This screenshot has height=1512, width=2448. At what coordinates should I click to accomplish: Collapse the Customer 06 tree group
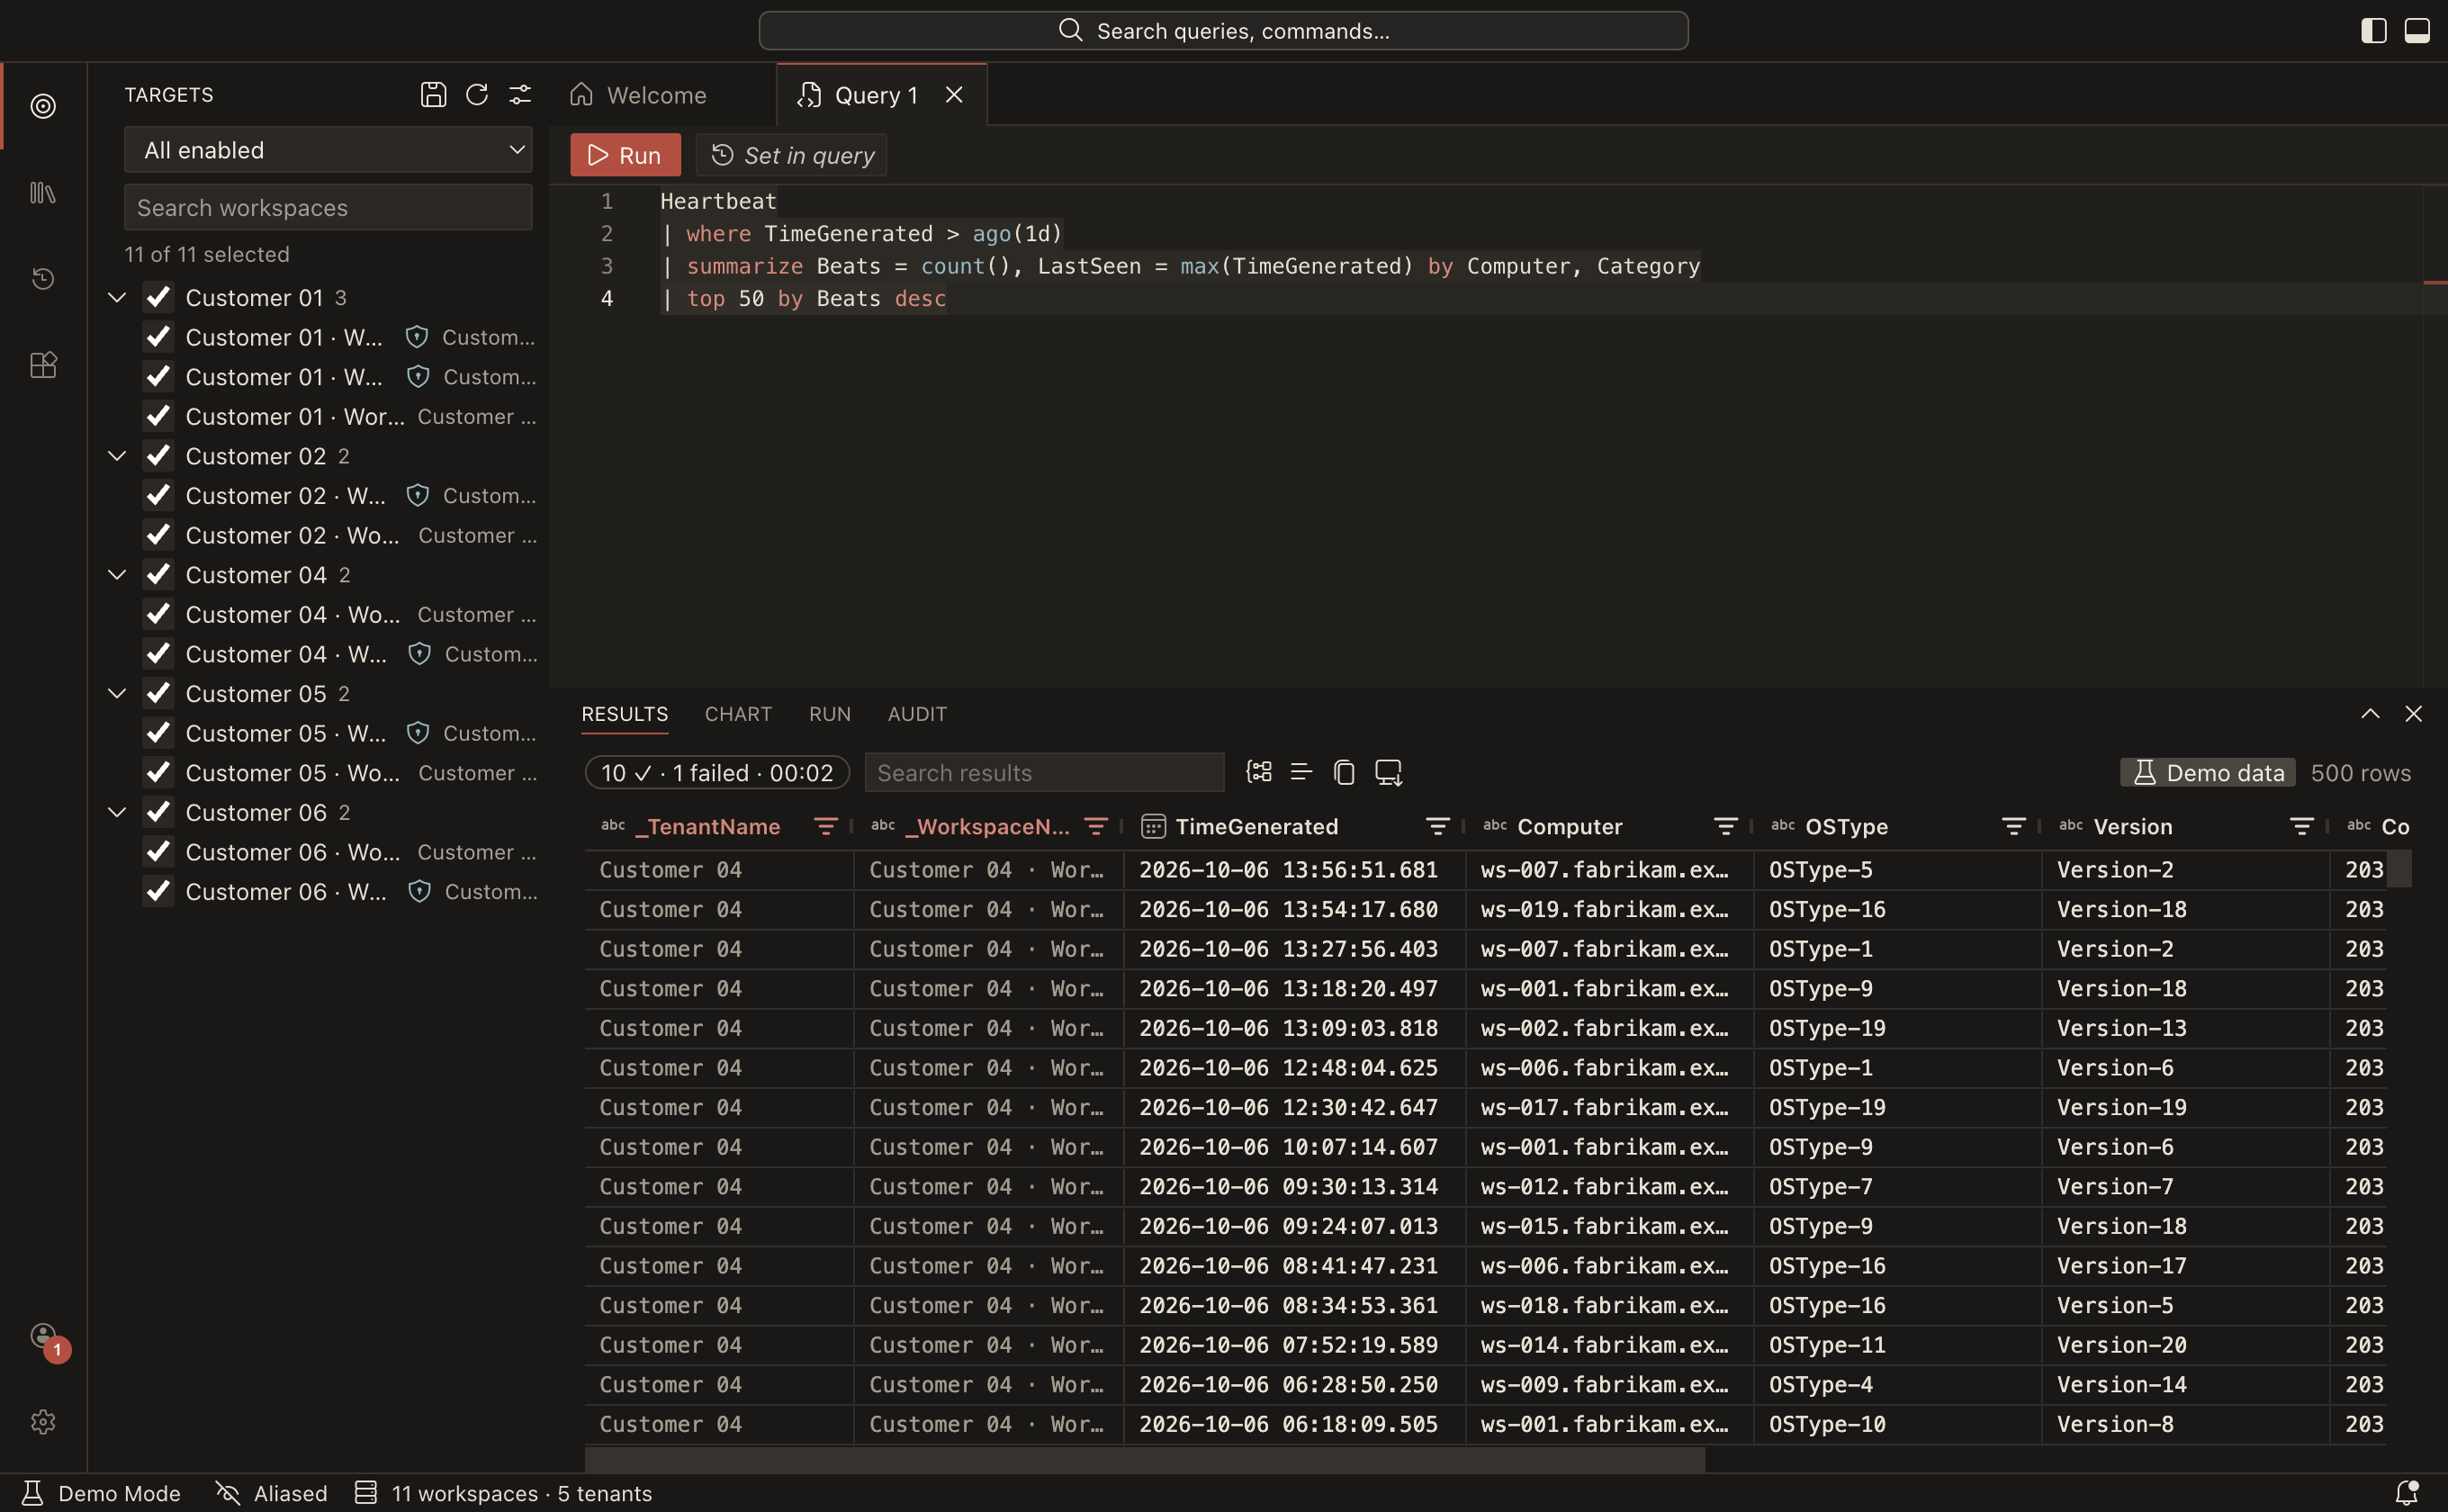pos(117,812)
